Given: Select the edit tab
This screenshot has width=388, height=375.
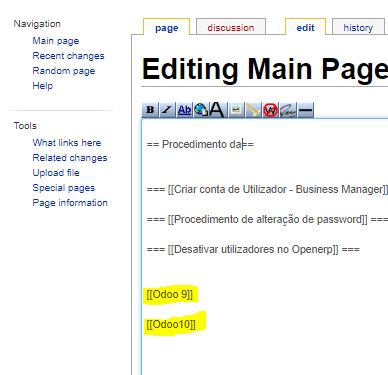Looking at the screenshot, I should click(305, 27).
